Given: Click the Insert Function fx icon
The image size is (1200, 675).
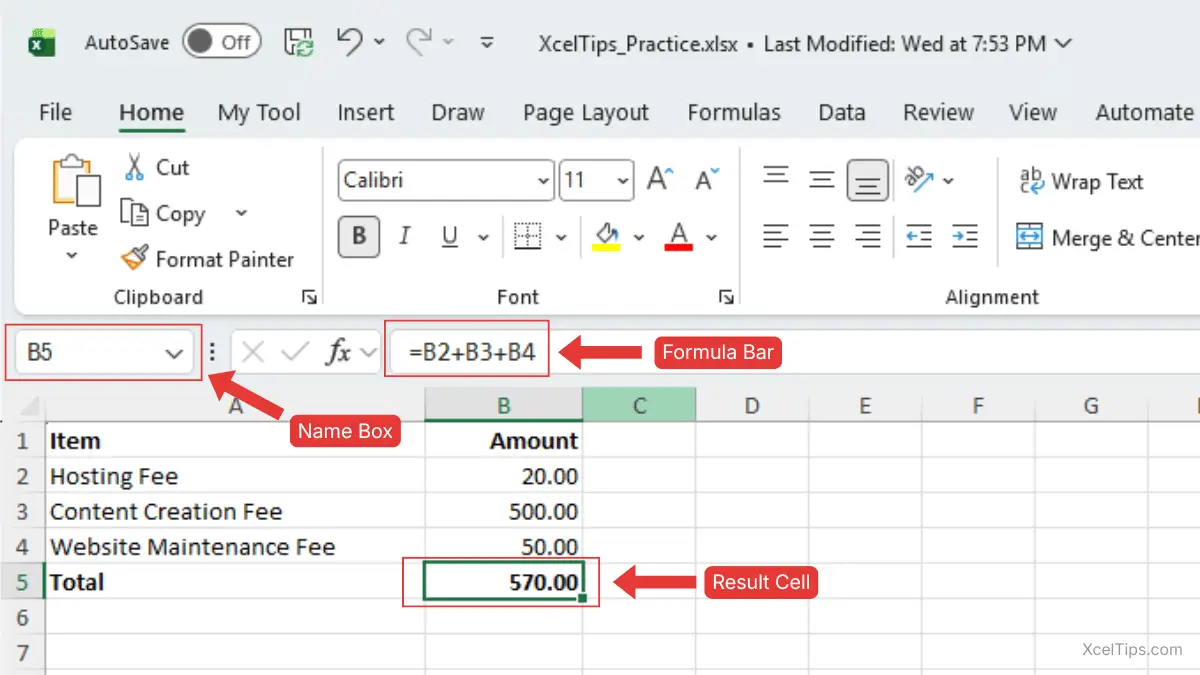Looking at the screenshot, I should 340,352.
